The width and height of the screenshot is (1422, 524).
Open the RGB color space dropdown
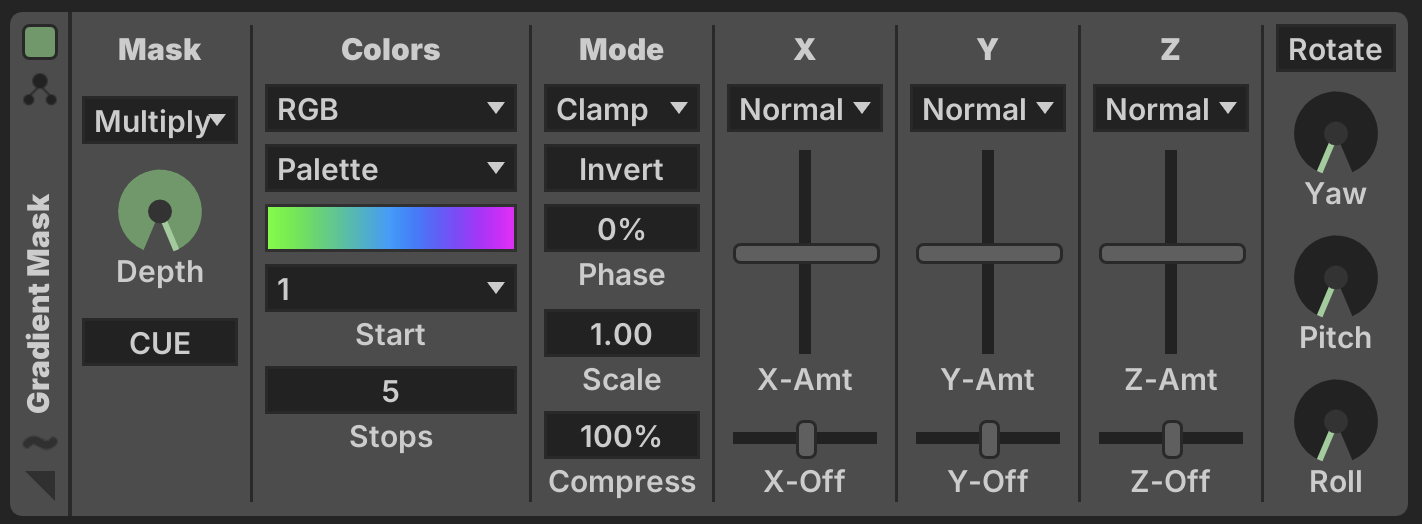pyautogui.click(x=390, y=109)
